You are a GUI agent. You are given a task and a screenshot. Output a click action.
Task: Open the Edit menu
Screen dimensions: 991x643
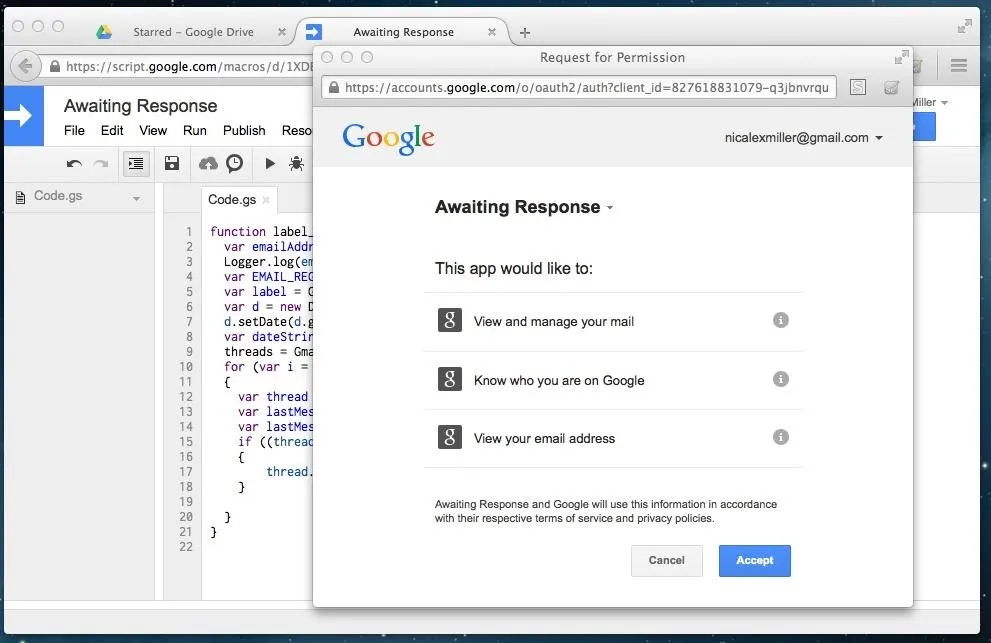click(112, 130)
